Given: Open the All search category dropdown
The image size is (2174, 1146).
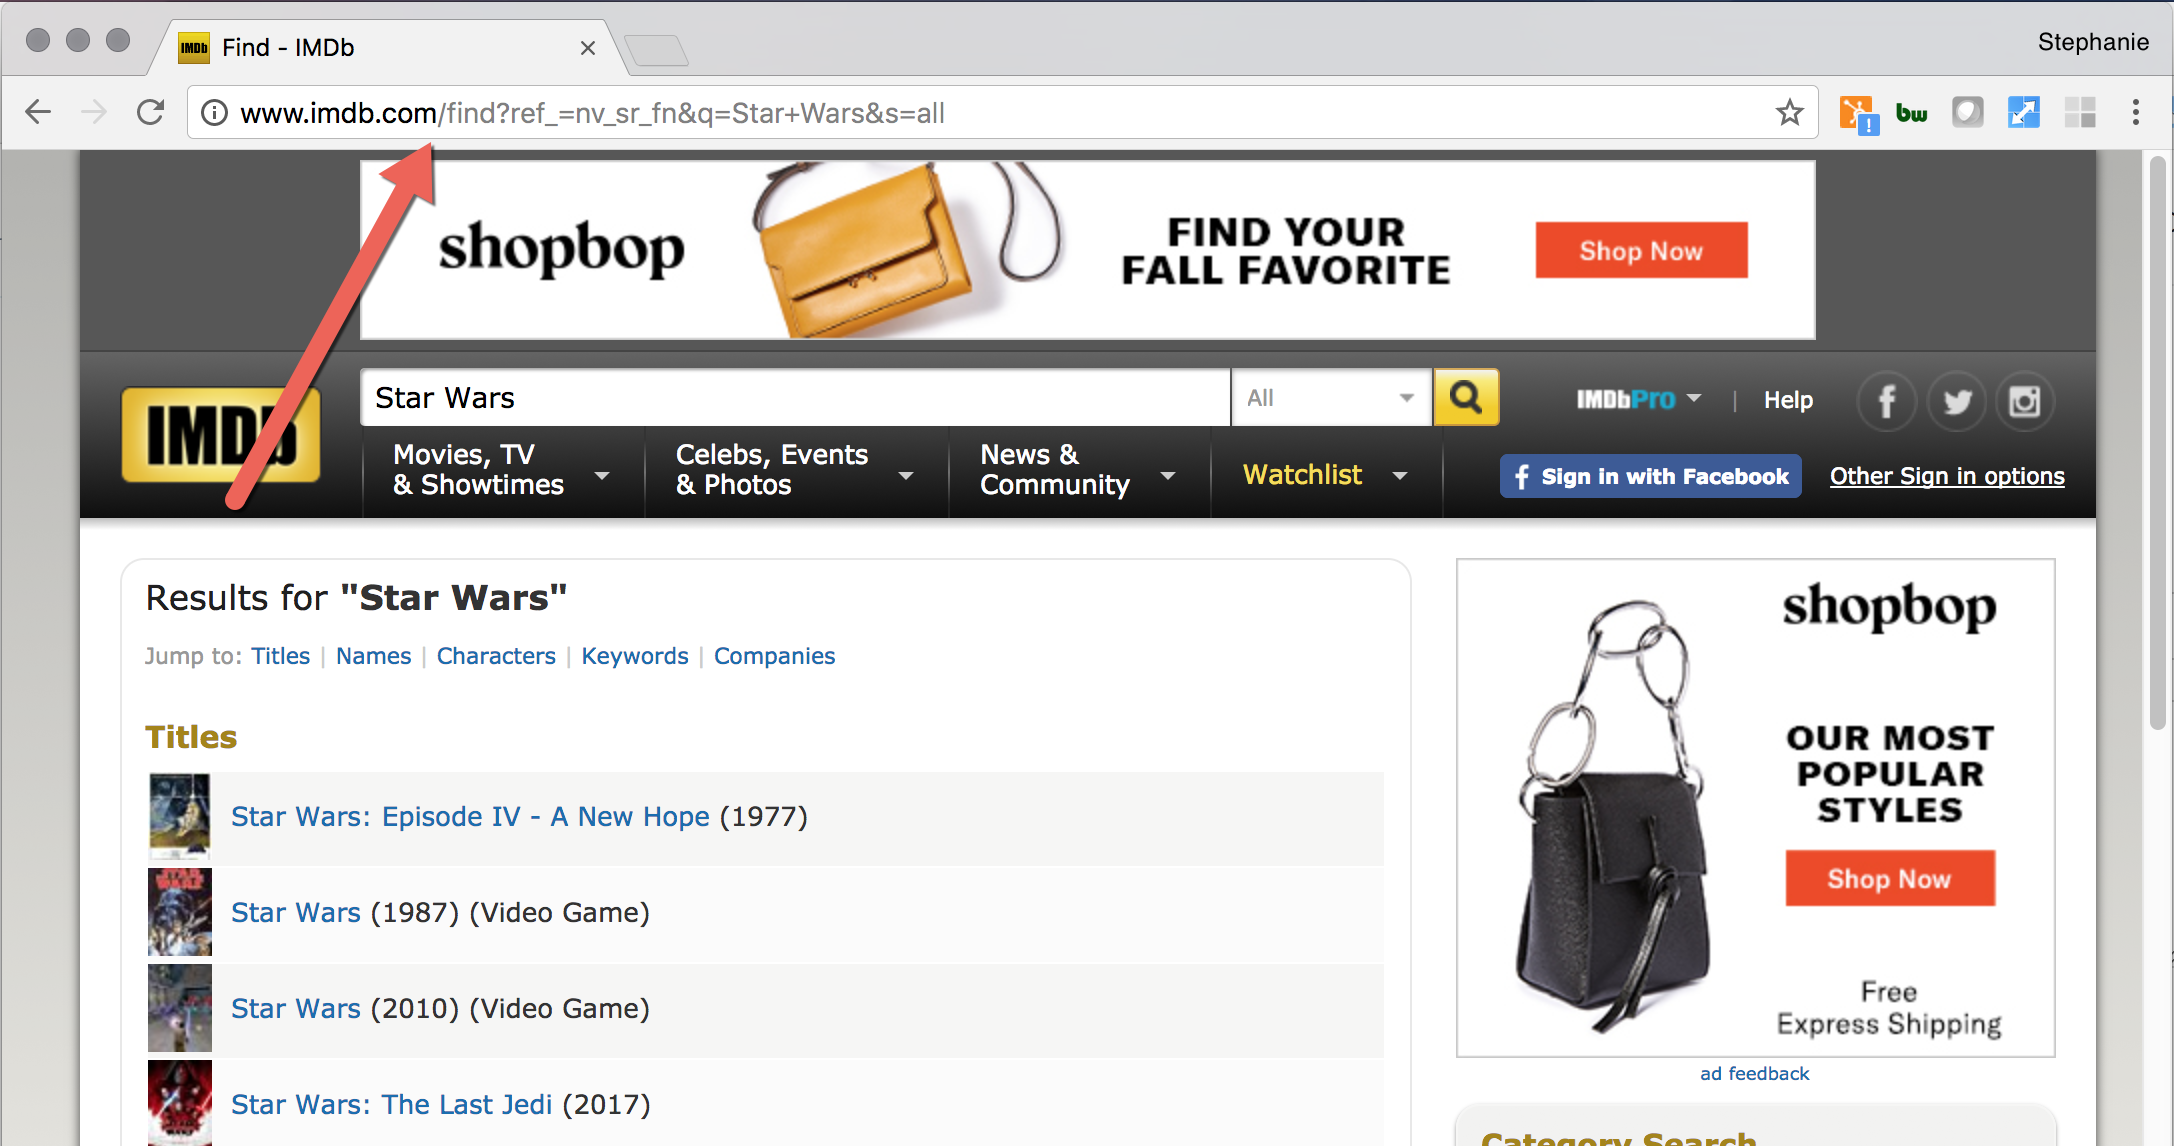Looking at the screenshot, I should click(x=1330, y=398).
